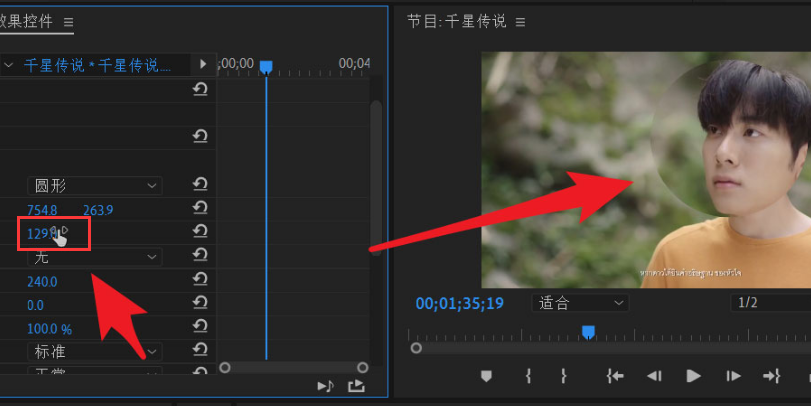
Task: Reset the 240.0 parameter
Action: (x=200, y=279)
